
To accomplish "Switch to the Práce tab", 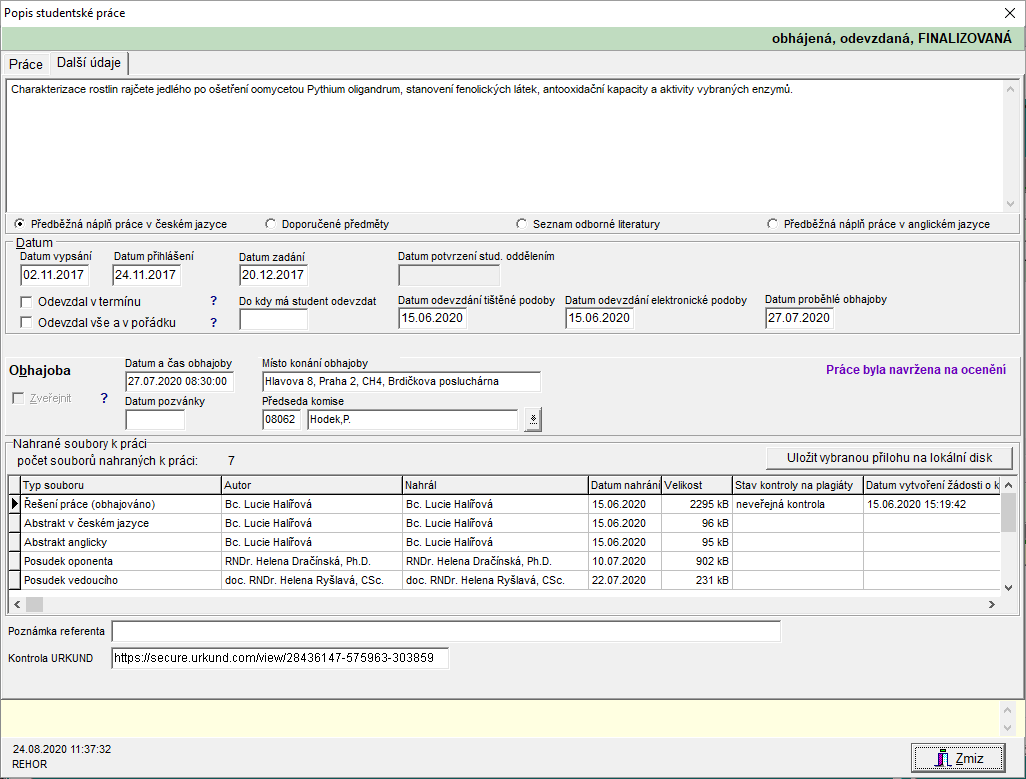I will tap(26, 64).
